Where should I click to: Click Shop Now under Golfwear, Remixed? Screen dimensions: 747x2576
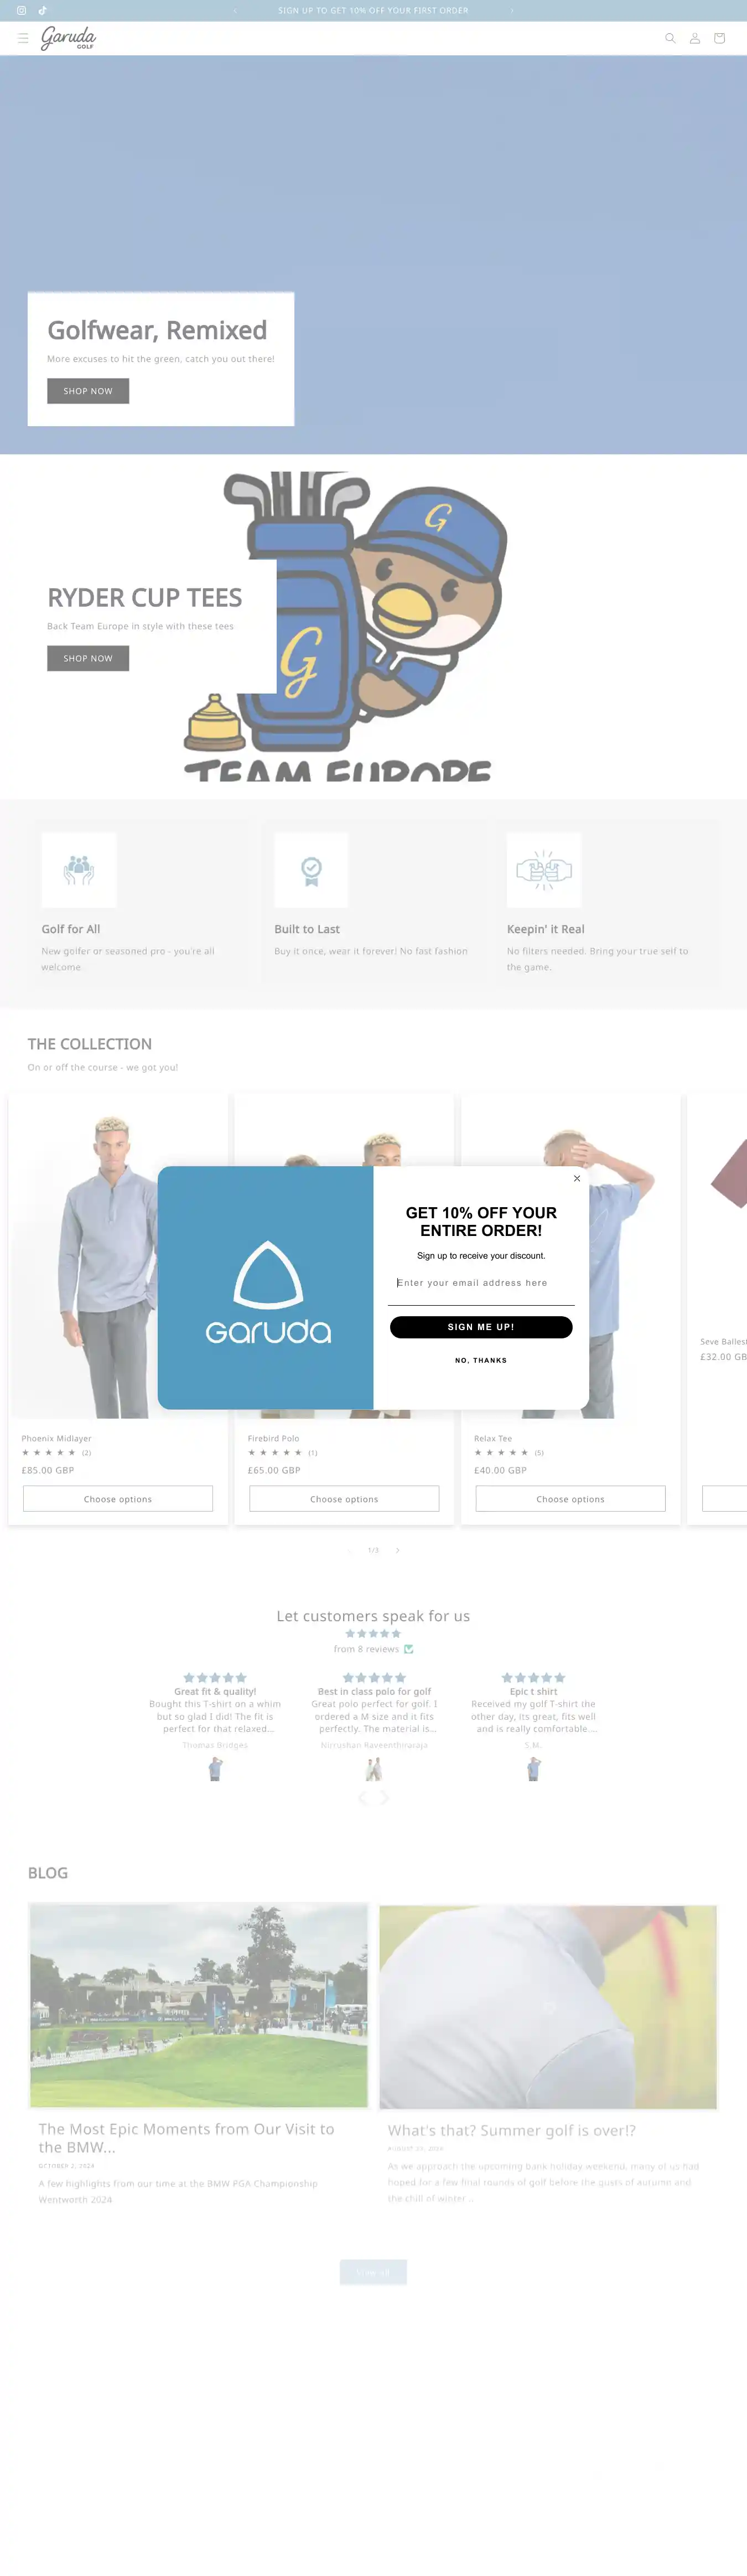(88, 391)
